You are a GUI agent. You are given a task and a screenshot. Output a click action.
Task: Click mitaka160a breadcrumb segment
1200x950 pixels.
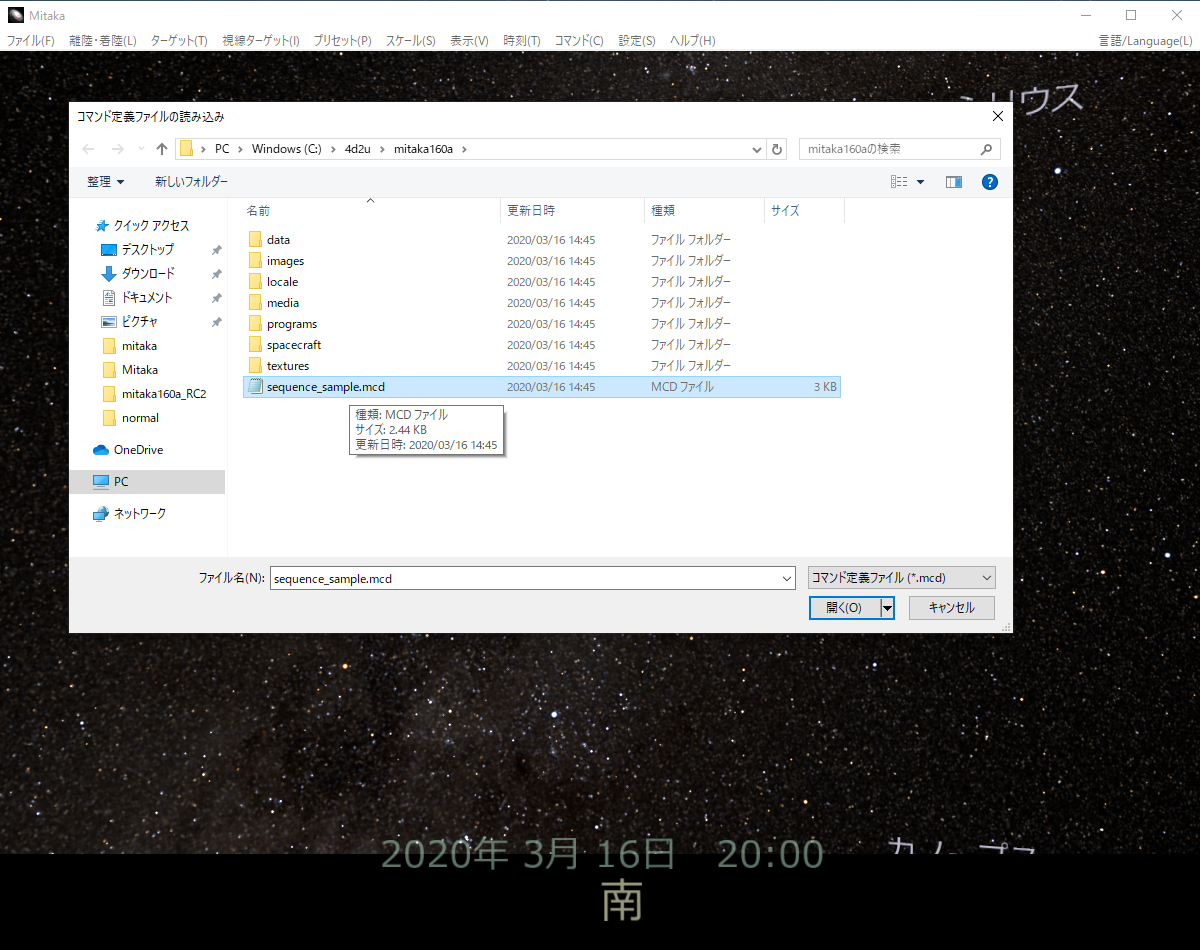(423, 149)
